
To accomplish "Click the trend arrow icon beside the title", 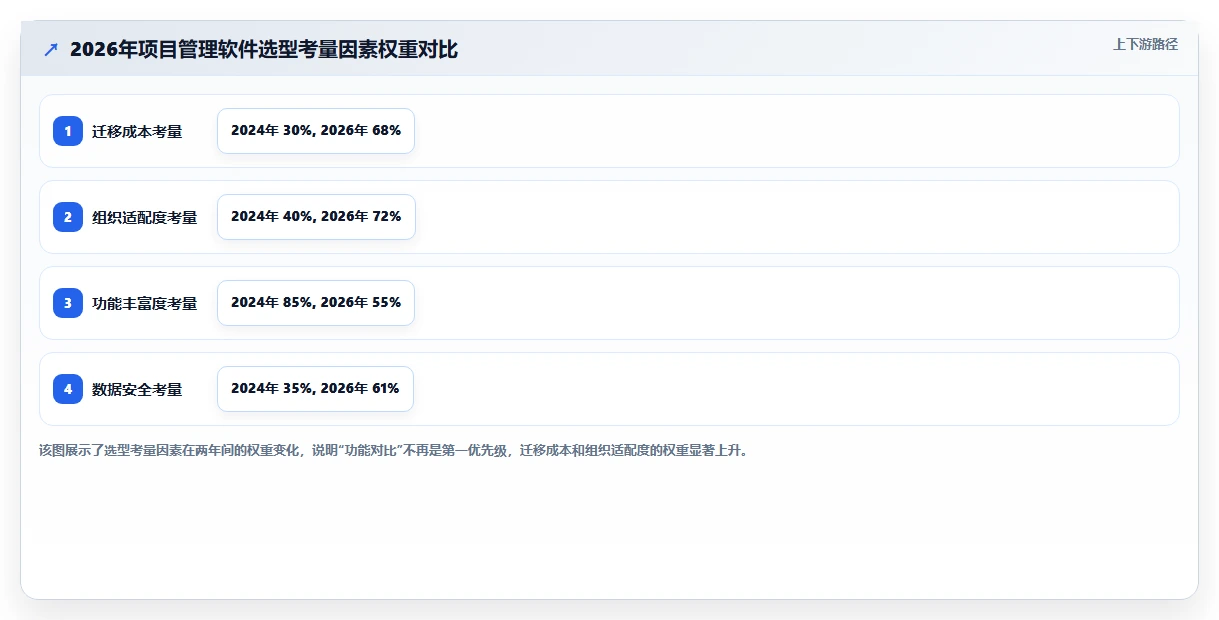I will click(51, 49).
